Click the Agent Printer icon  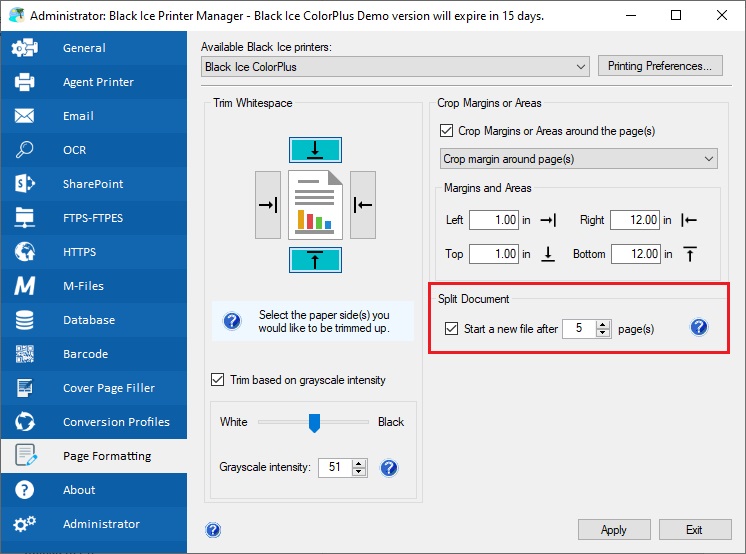[x=24, y=82]
